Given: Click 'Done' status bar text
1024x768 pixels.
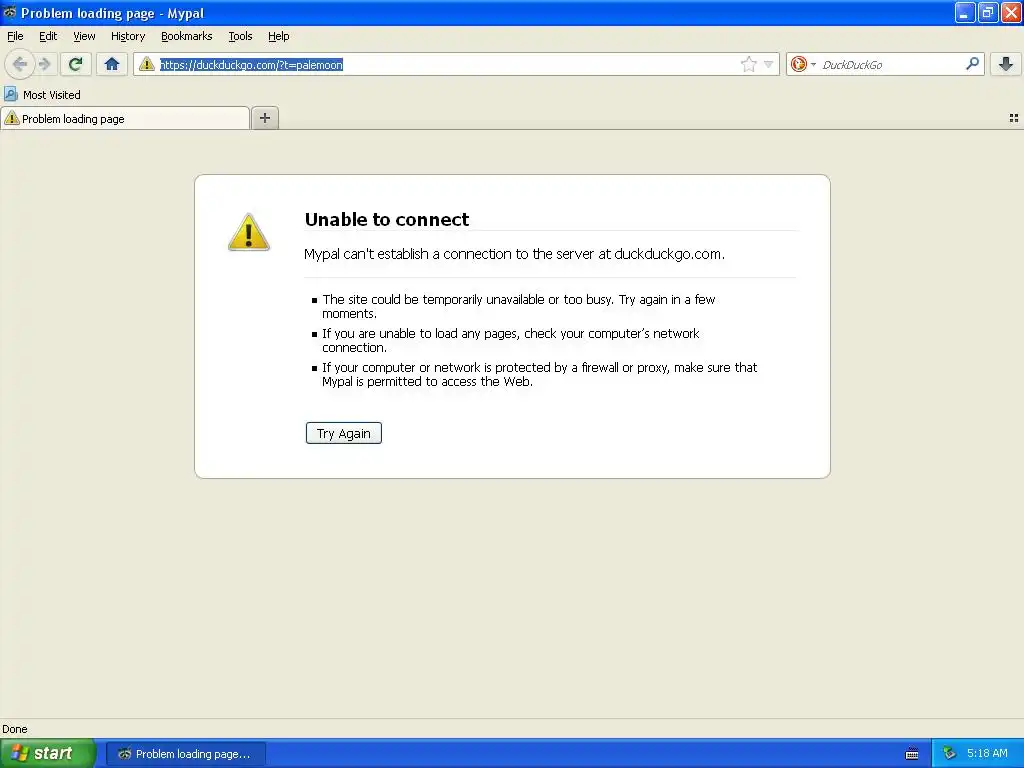Looking at the screenshot, I should [x=14, y=729].
